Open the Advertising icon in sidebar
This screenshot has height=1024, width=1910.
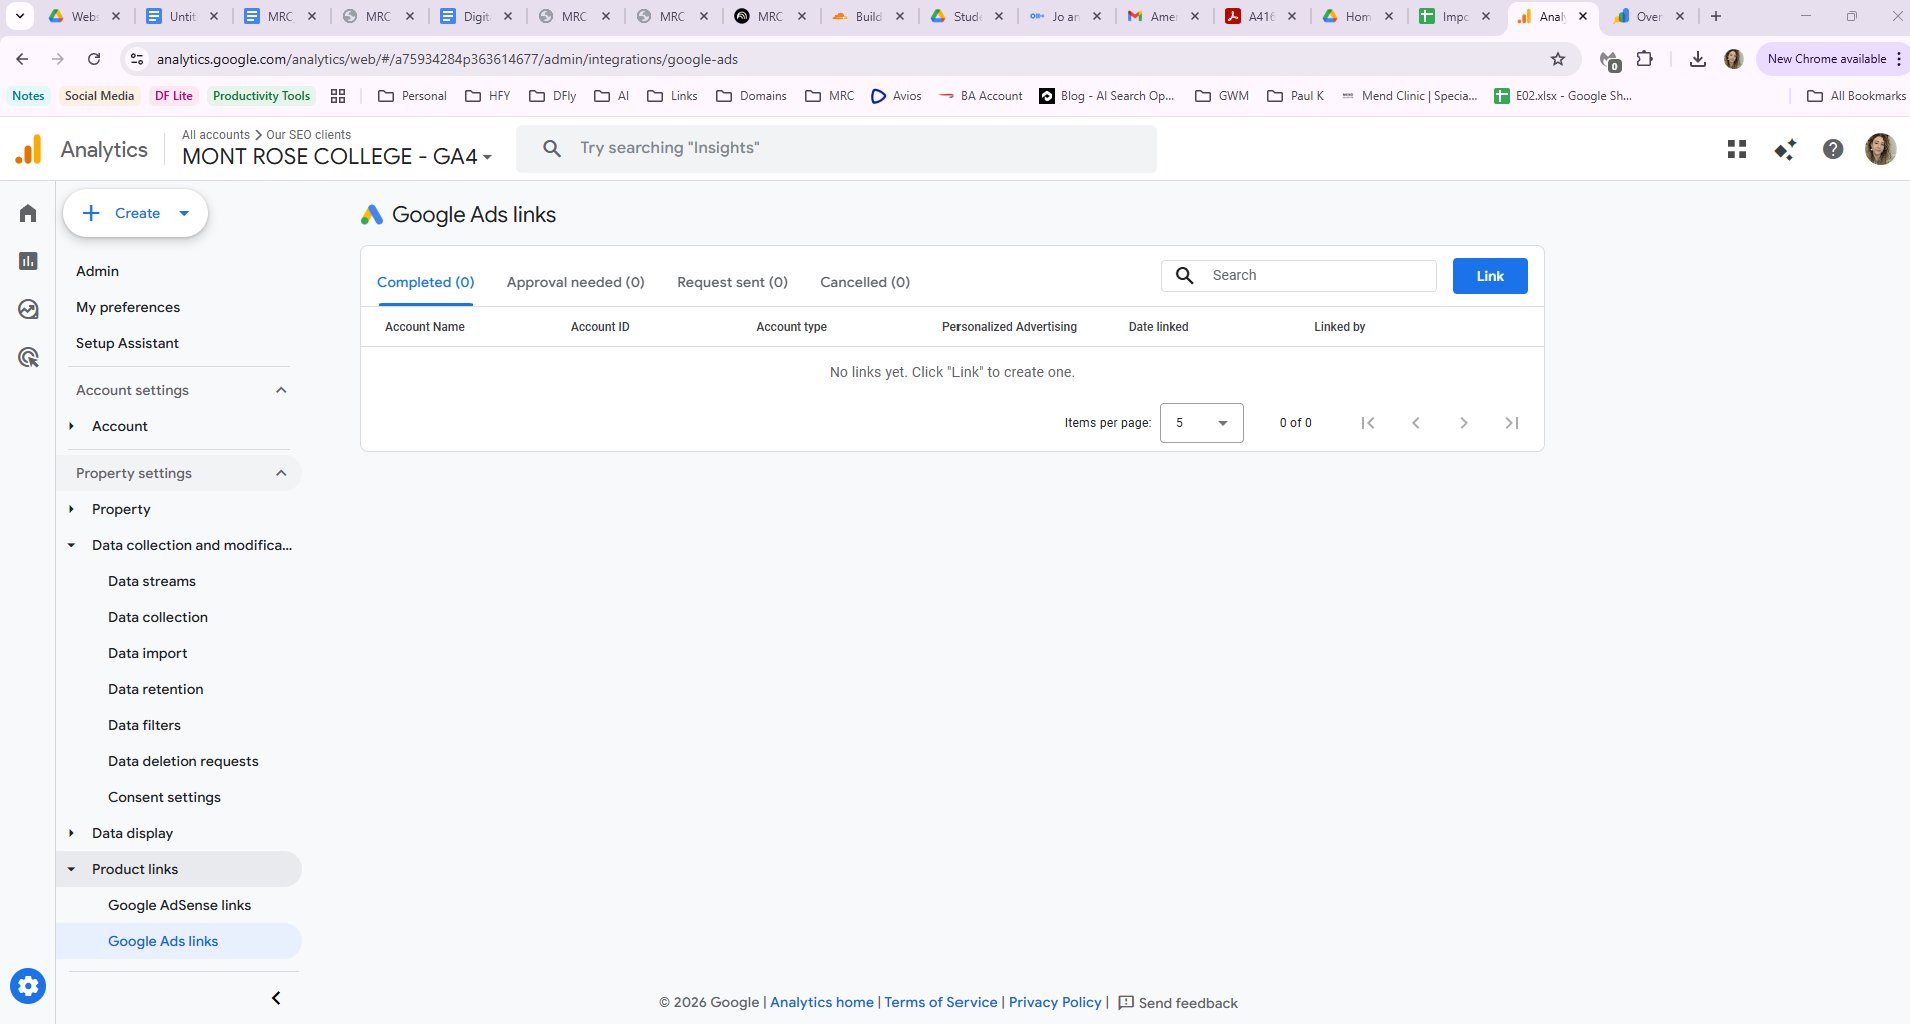click(x=27, y=356)
